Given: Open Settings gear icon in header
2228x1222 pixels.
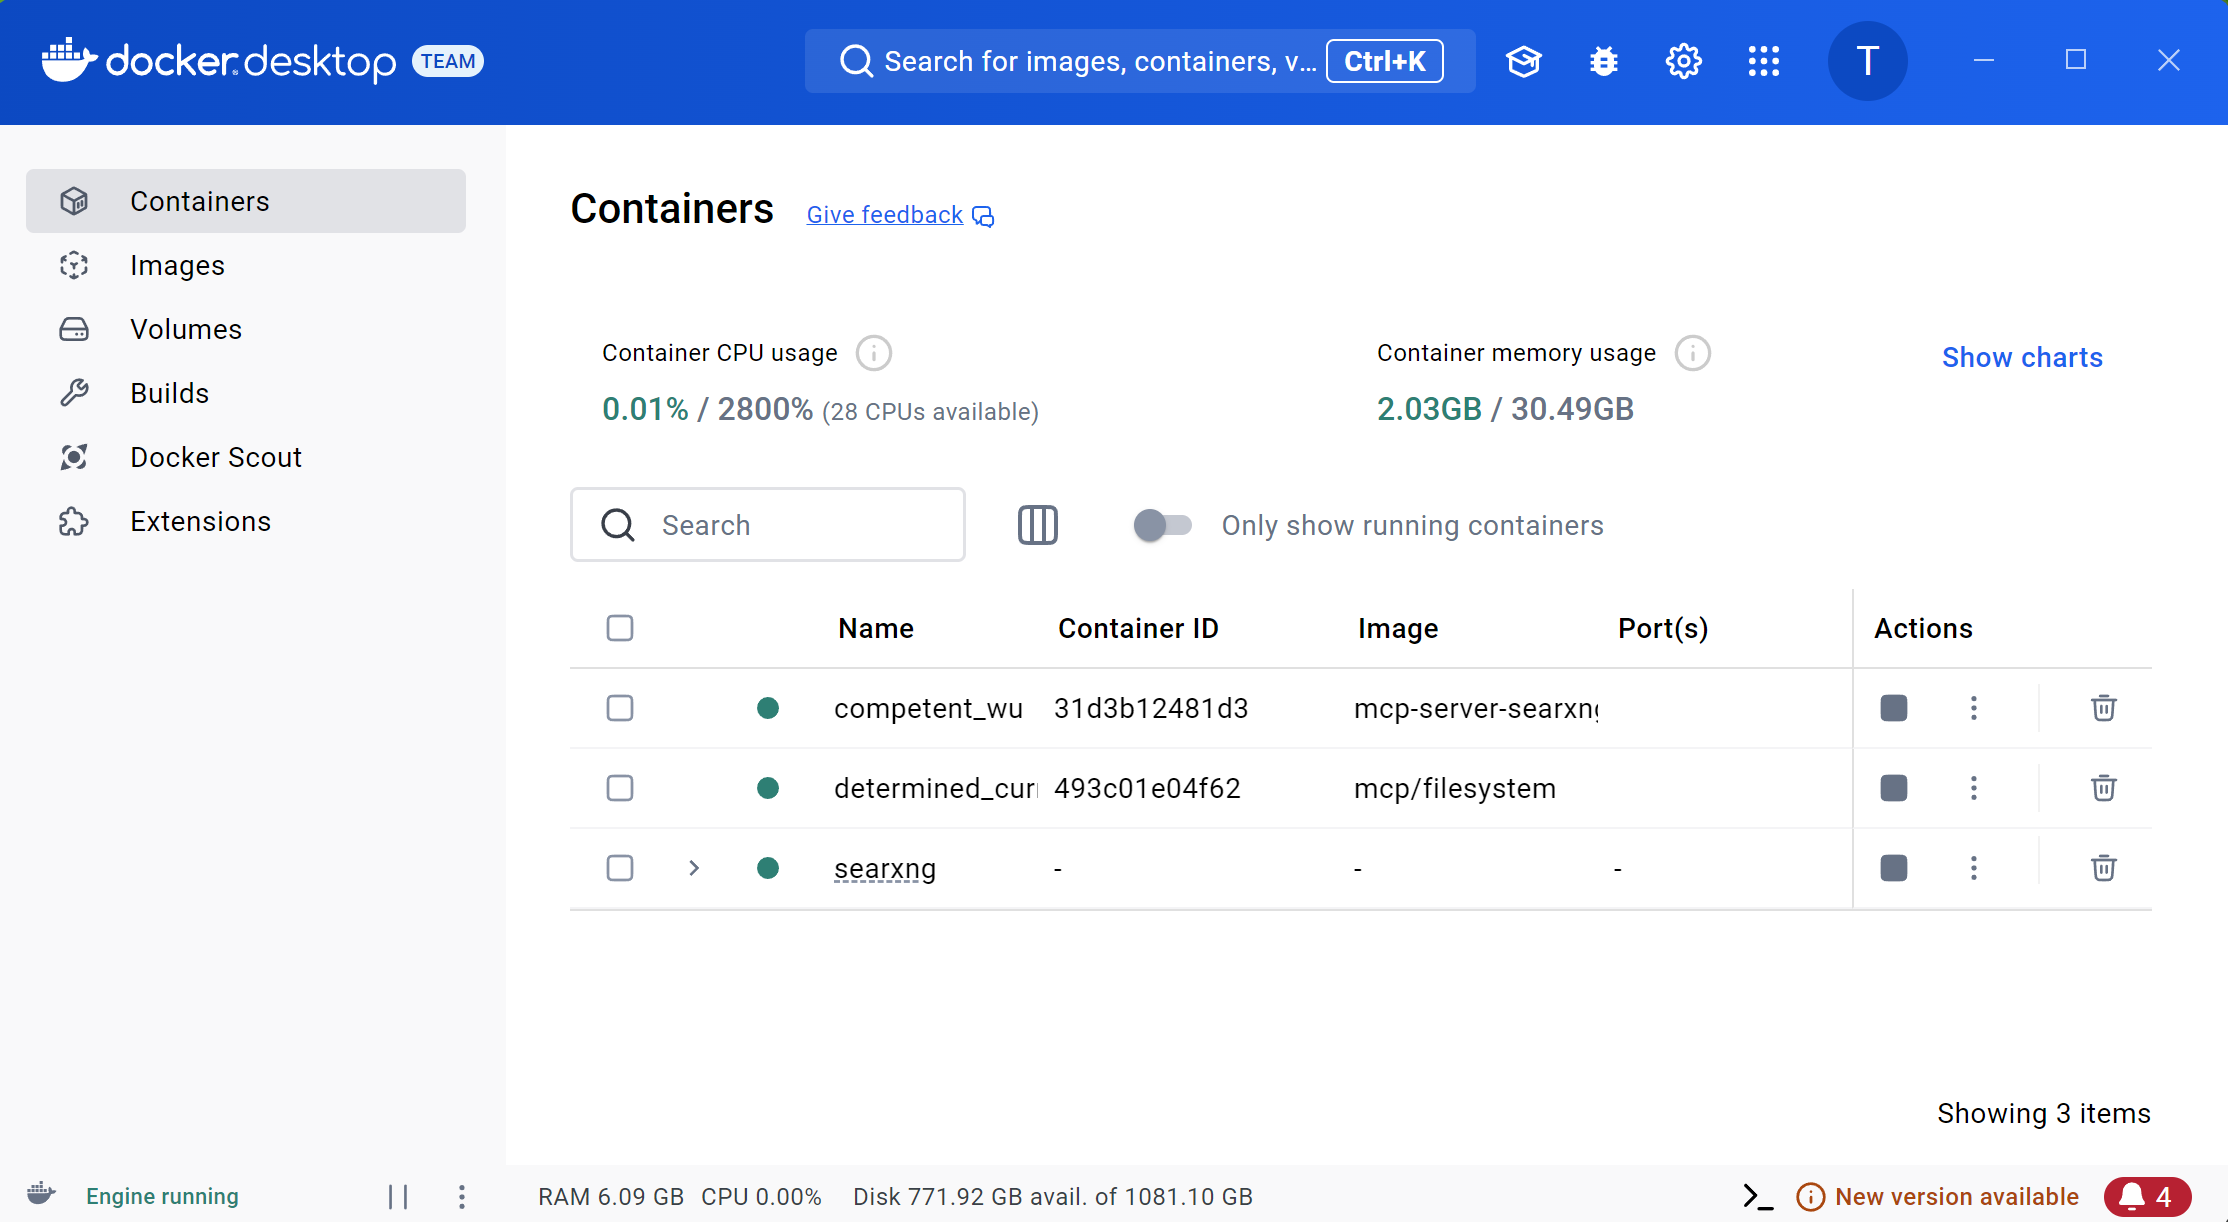Looking at the screenshot, I should click(x=1683, y=61).
